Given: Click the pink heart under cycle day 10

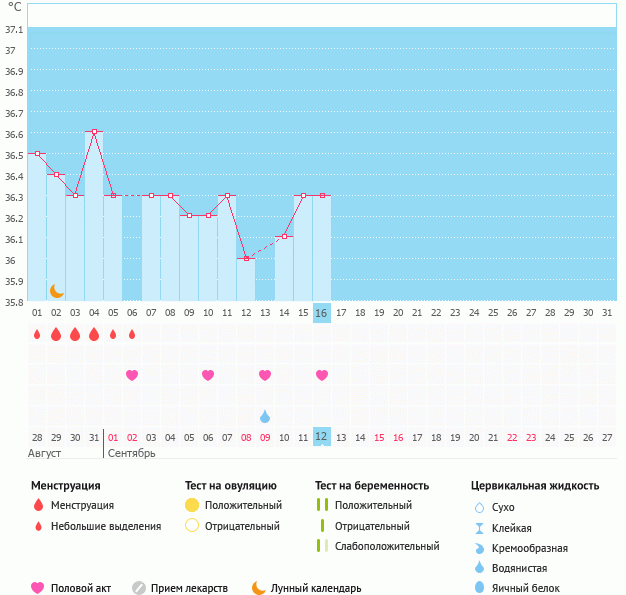Looking at the screenshot, I should 208,375.
